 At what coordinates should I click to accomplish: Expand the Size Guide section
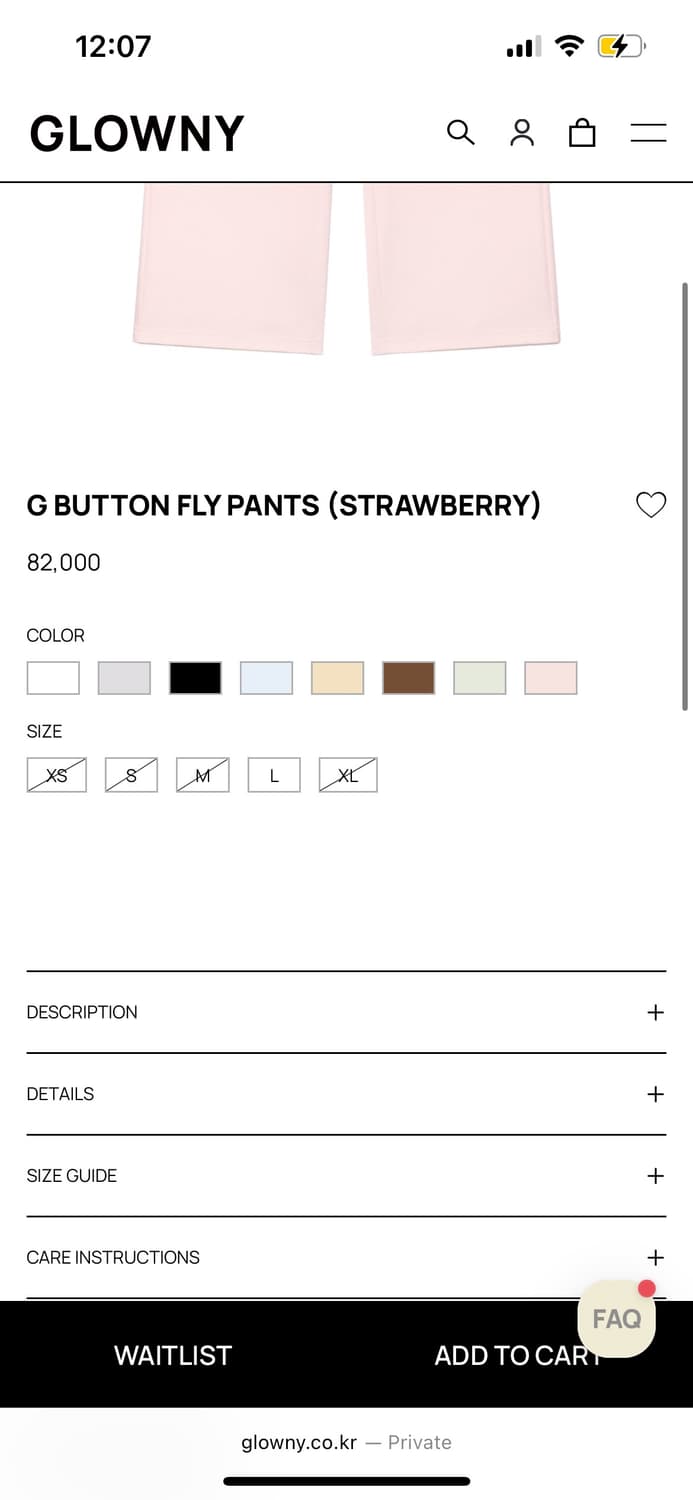pyautogui.click(x=346, y=1176)
